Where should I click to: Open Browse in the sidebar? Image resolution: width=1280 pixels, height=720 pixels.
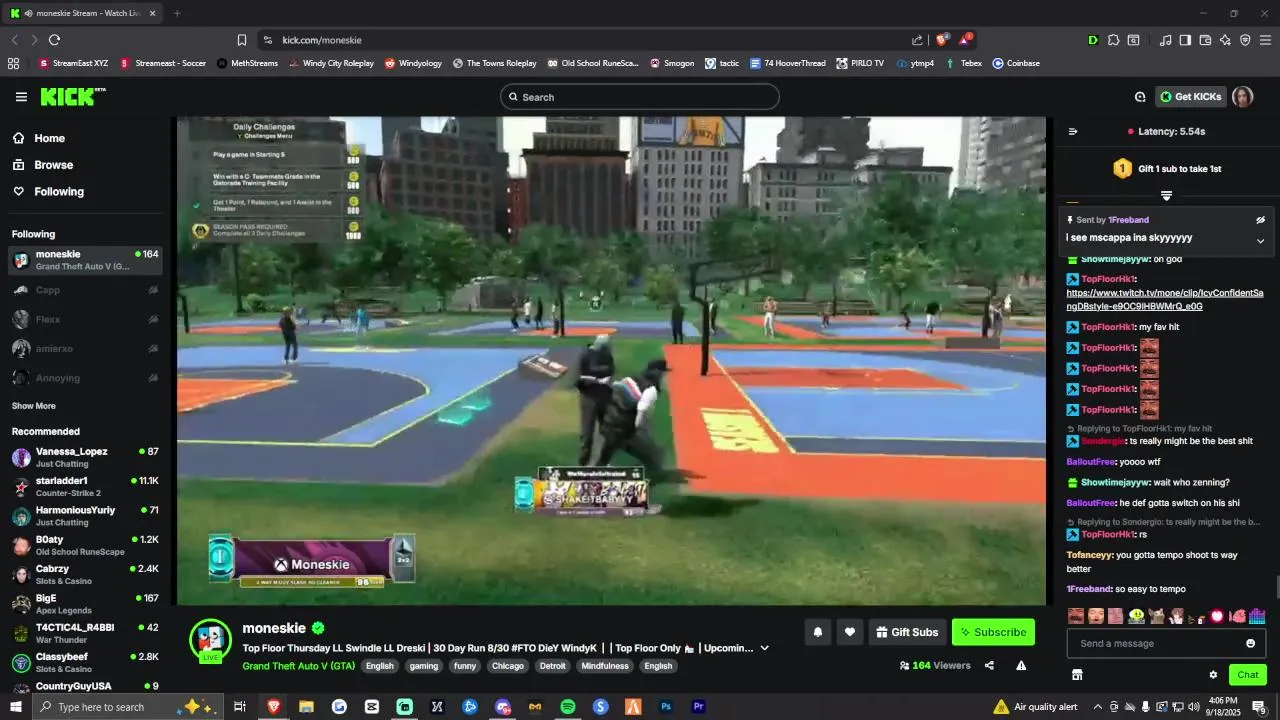click(43, 165)
